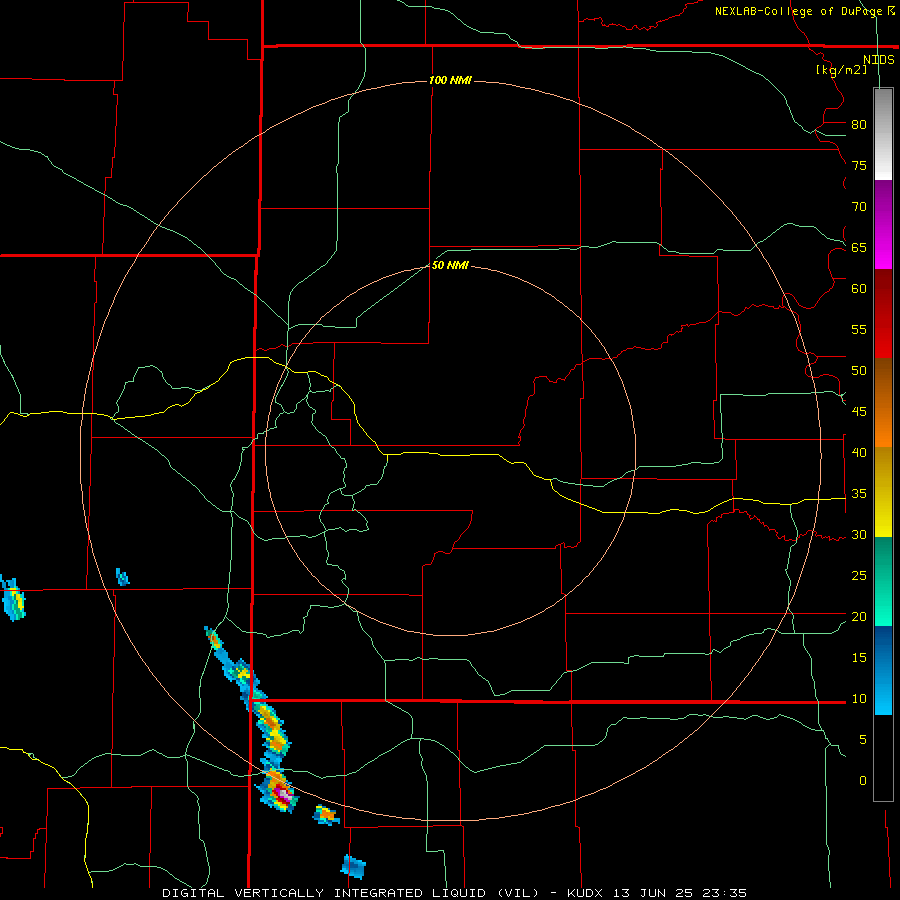
Task: Click the 5 value on the color scale
Action: (863, 740)
